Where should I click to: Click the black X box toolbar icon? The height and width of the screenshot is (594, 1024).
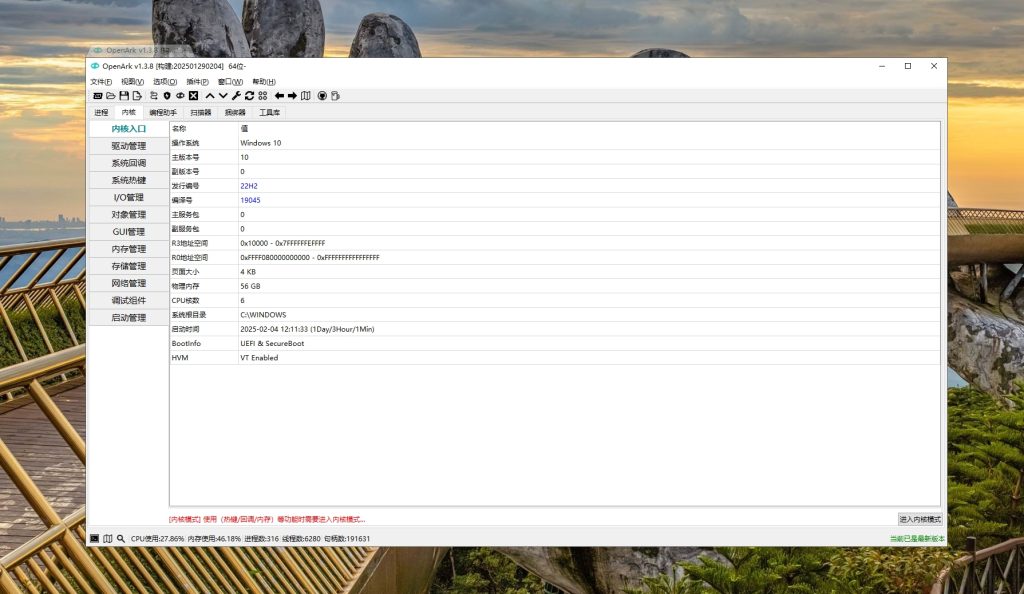pos(193,96)
